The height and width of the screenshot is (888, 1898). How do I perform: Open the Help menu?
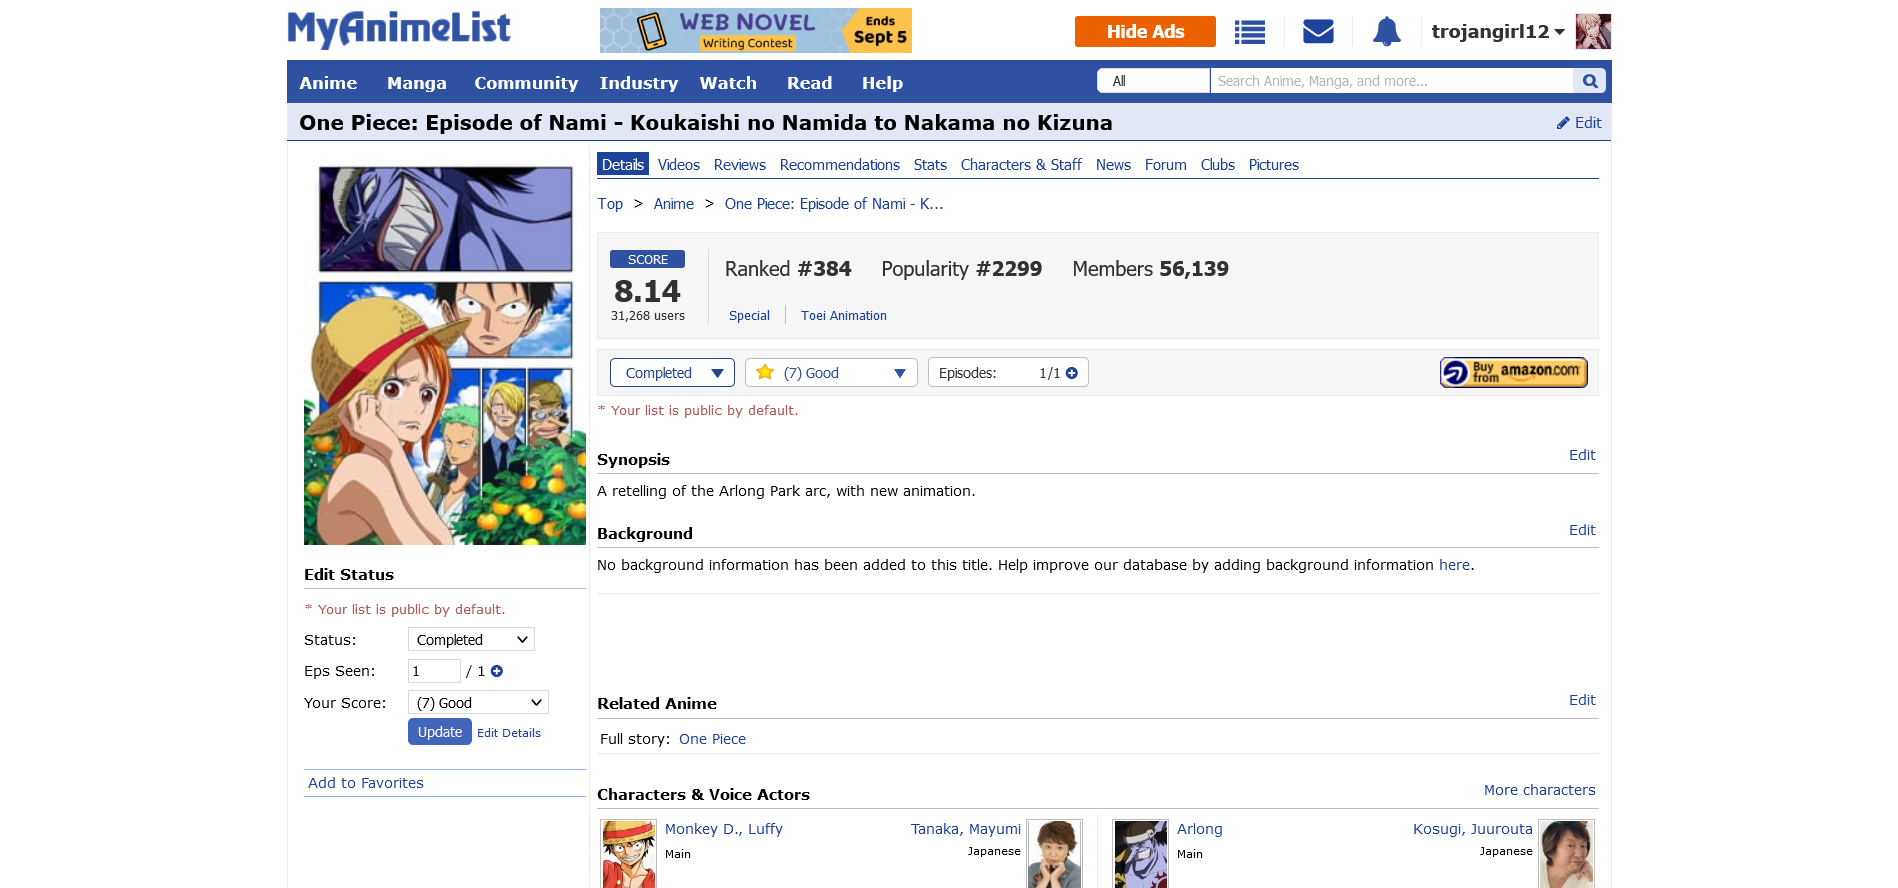pos(882,83)
